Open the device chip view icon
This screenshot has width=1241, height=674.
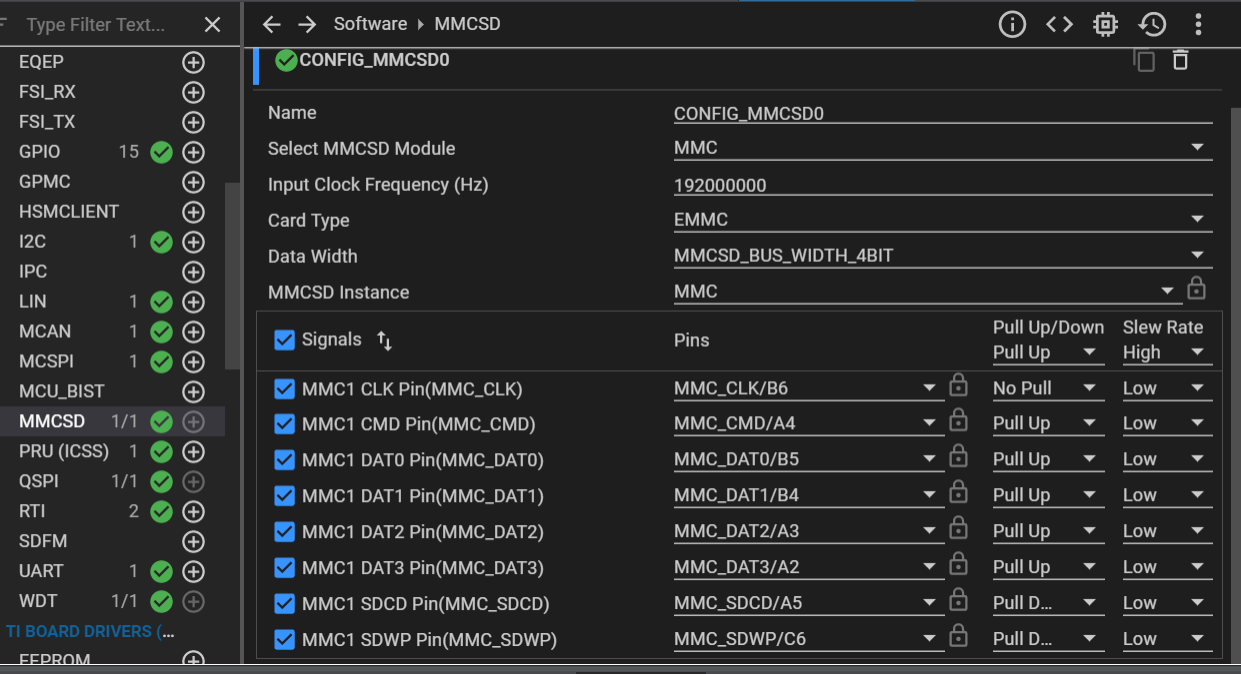(x=1105, y=24)
